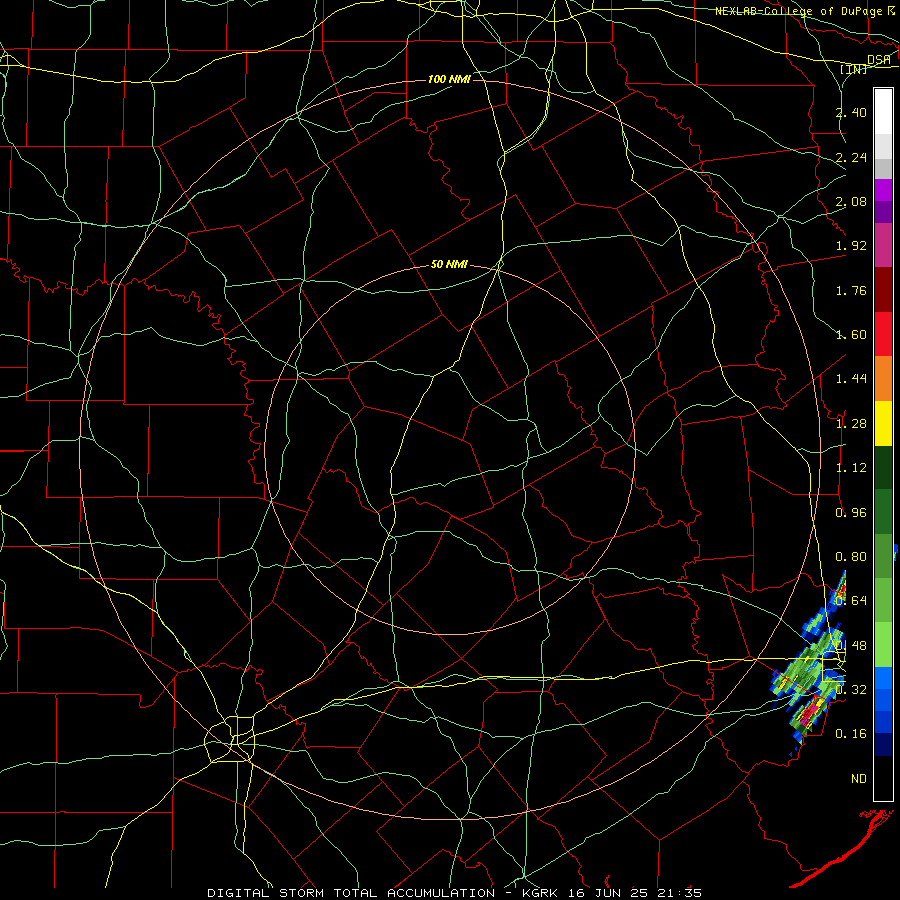Click the KGRK station identifier in footer
The image size is (900, 900).
541,893
